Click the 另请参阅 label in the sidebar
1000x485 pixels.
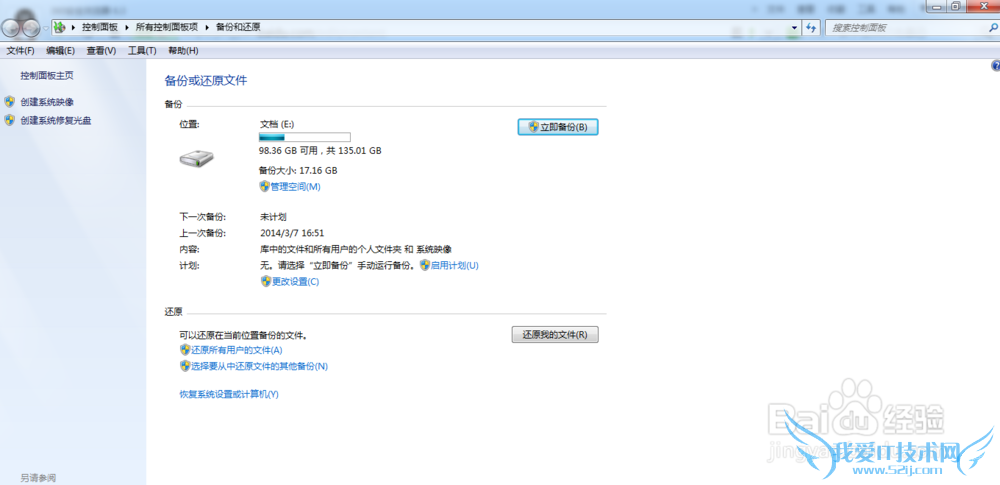[x=38, y=478]
